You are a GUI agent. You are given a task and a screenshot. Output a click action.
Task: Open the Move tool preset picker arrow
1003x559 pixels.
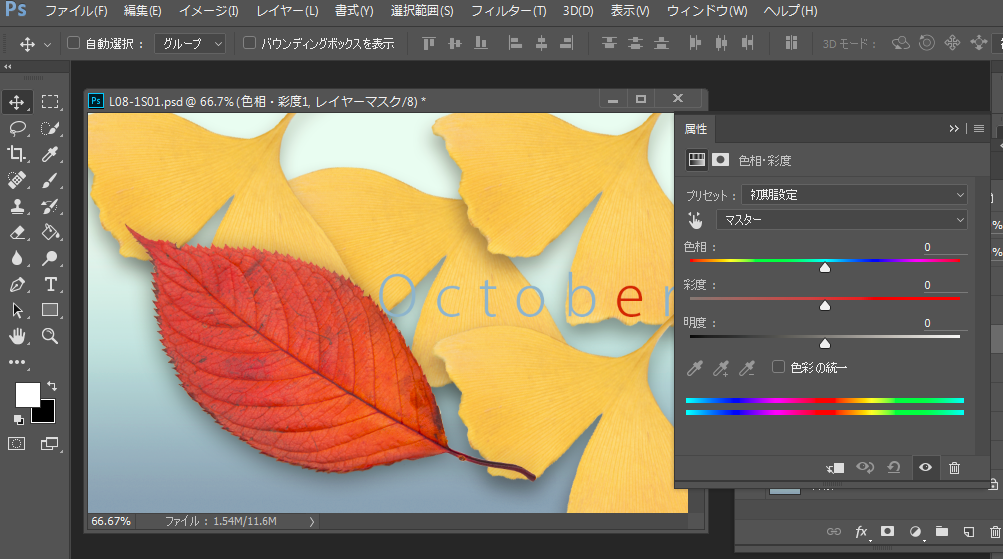tap(47, 45)
